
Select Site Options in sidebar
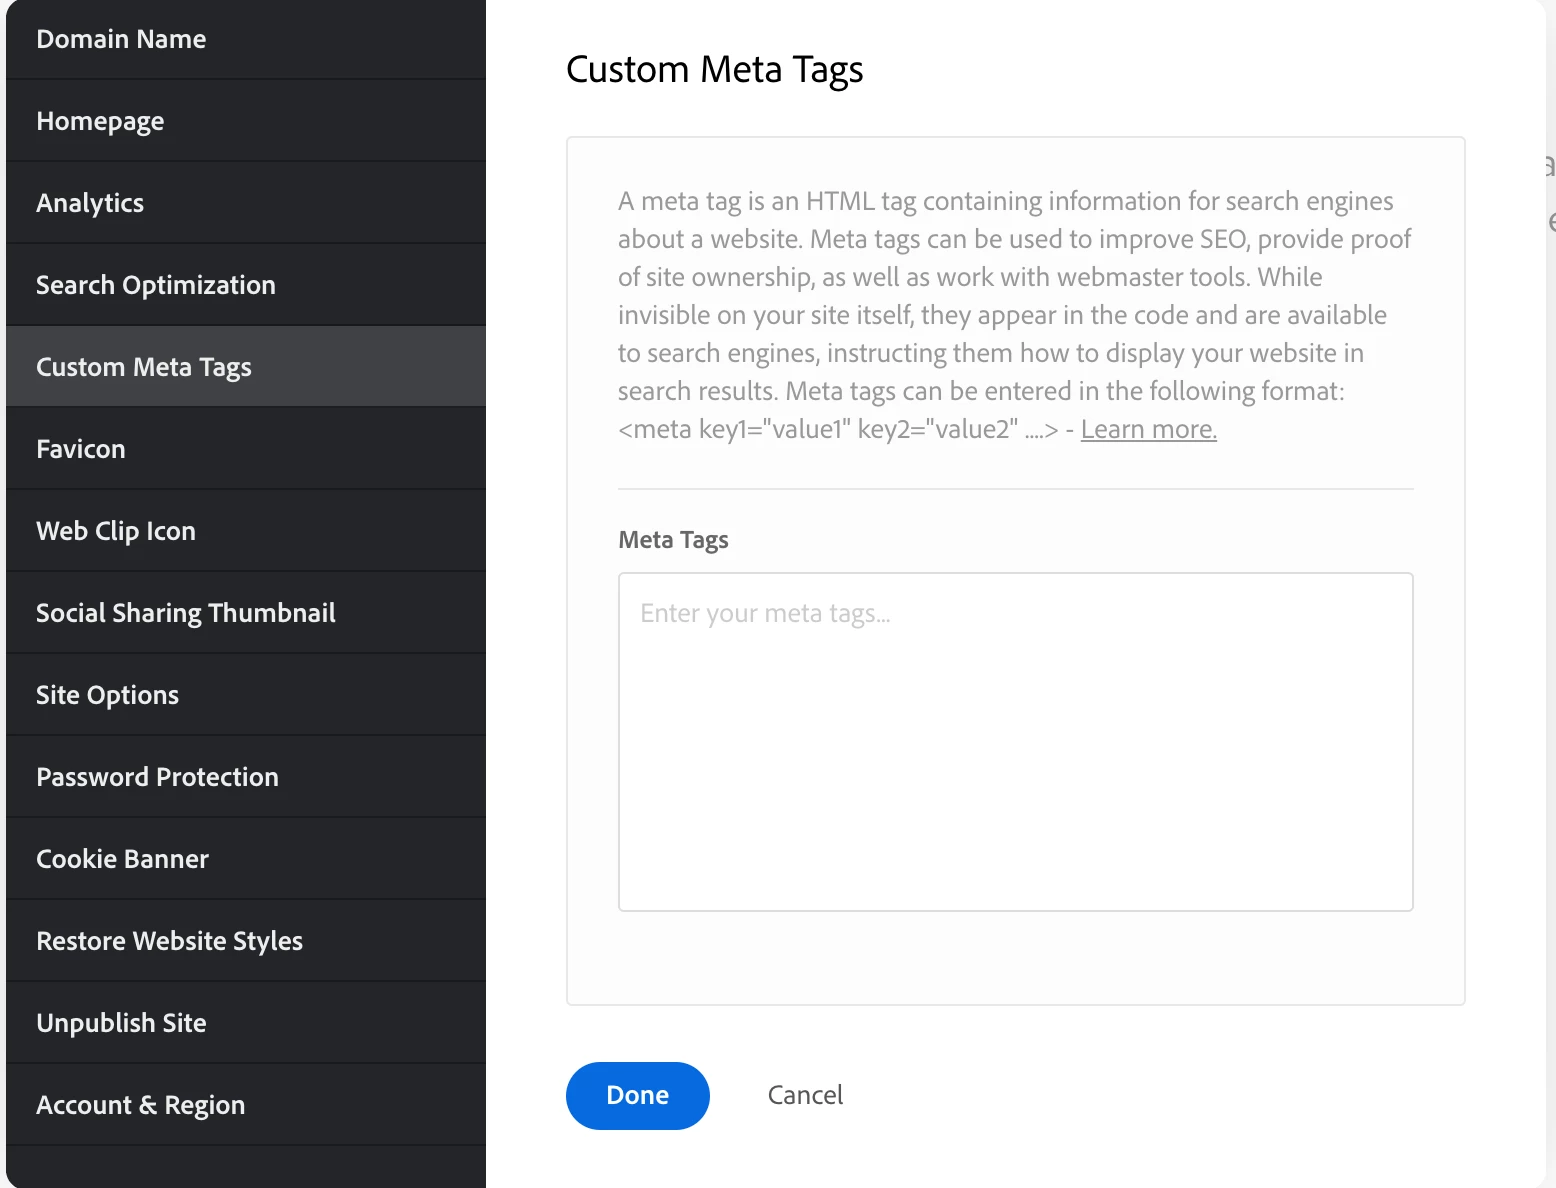pyautogui.click(x=107, y=695)
